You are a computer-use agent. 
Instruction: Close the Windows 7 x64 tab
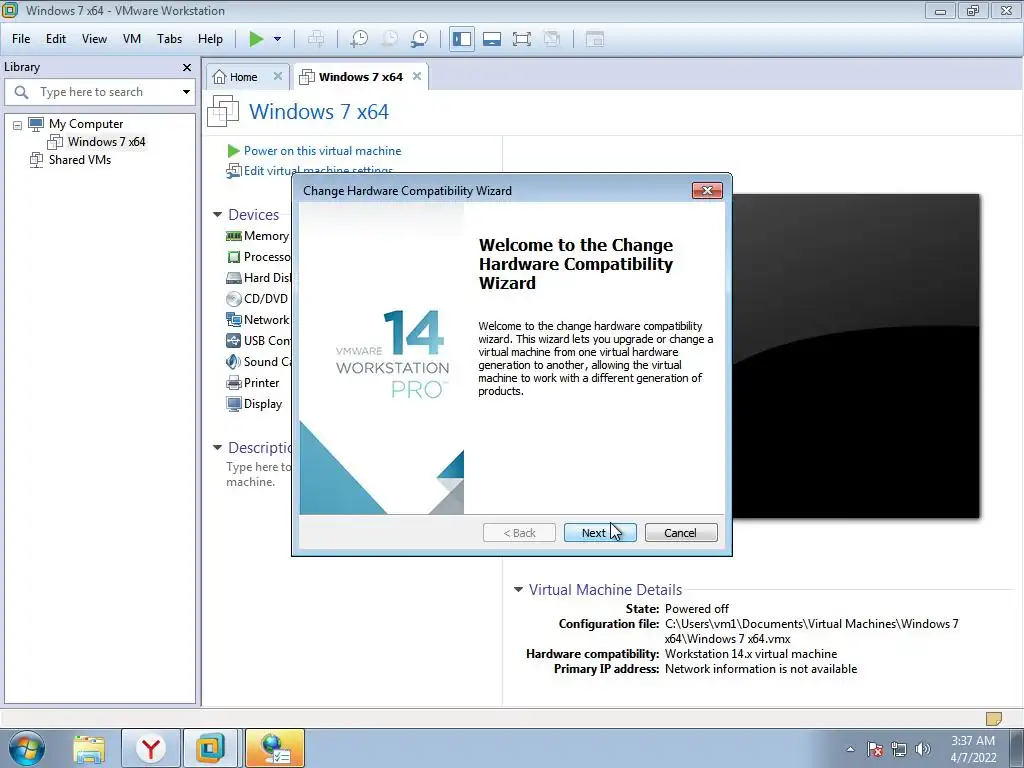[x=417, y=76]
